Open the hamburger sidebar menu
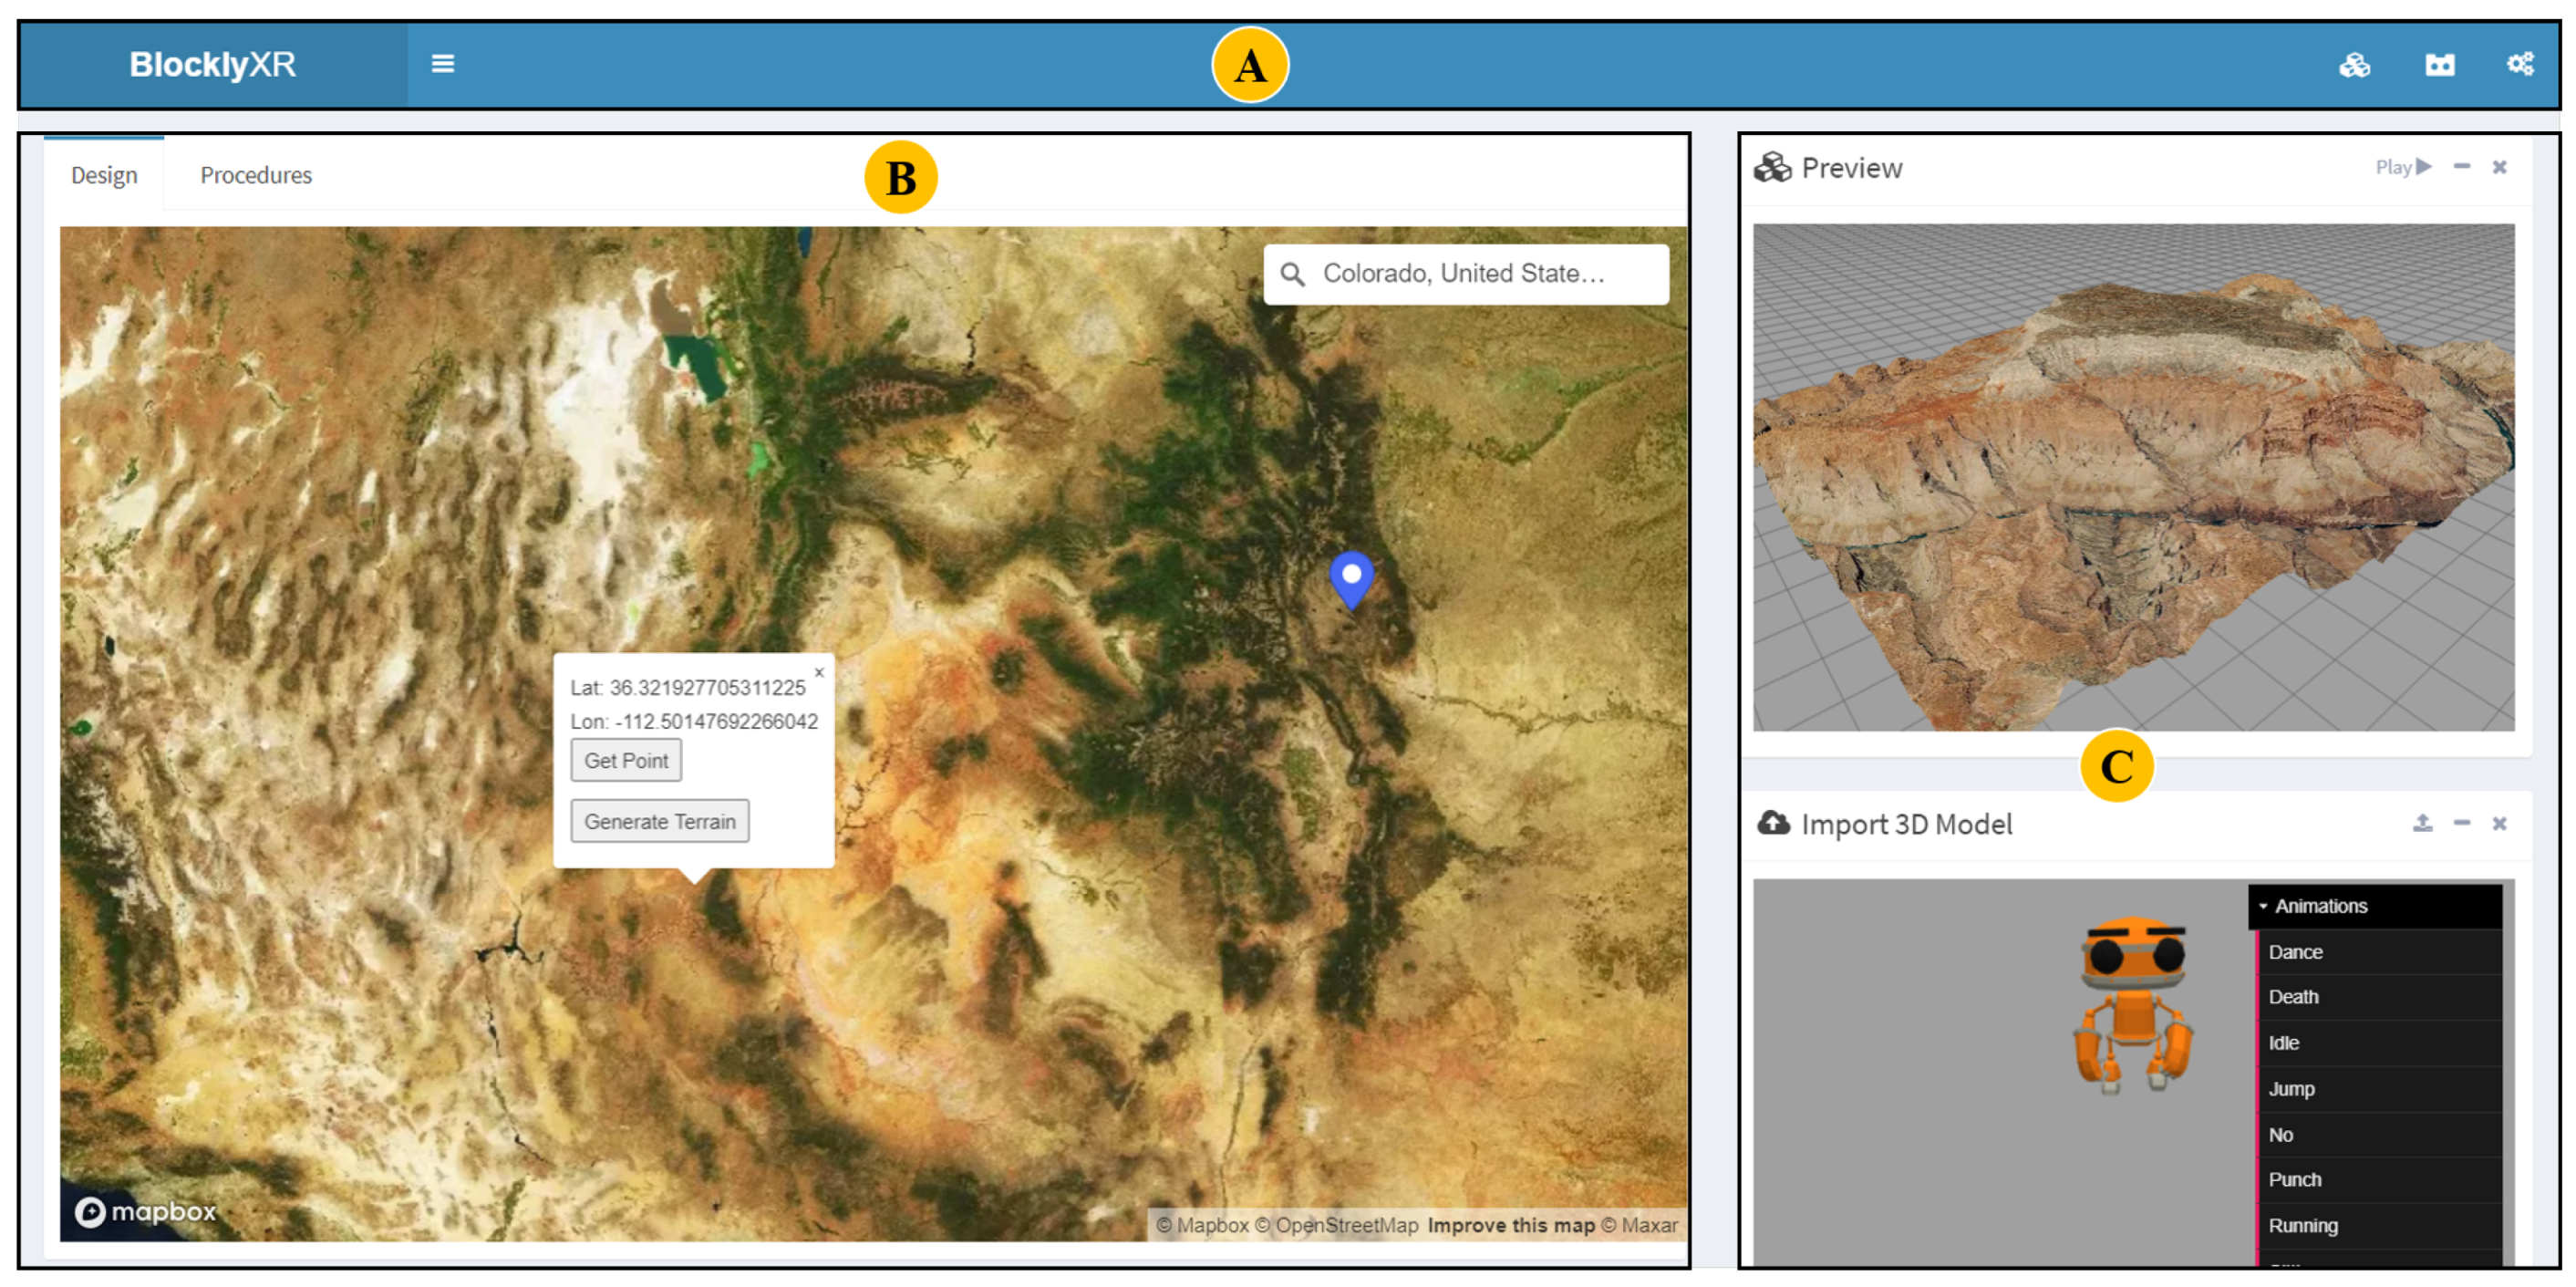This screenshot has height=1287, width=2576. pyautogui.click(x=442, y=64)
